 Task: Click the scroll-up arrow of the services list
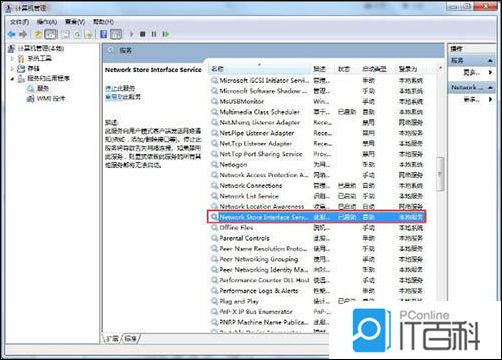click(440, 68)
